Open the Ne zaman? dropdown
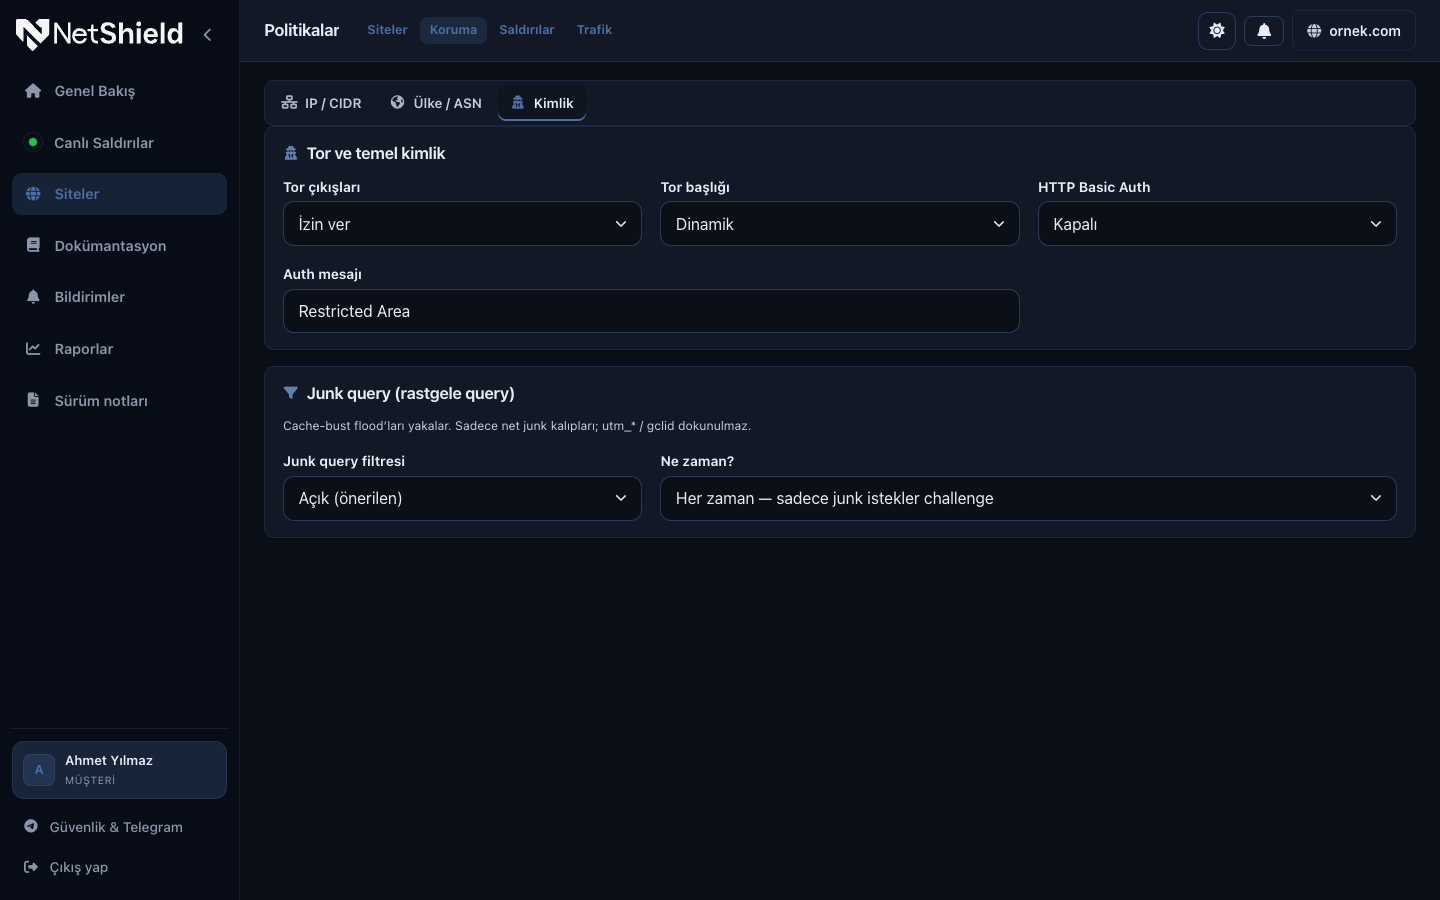Viewport: 1440px width, 900px height. click(x=1028, y=498)
